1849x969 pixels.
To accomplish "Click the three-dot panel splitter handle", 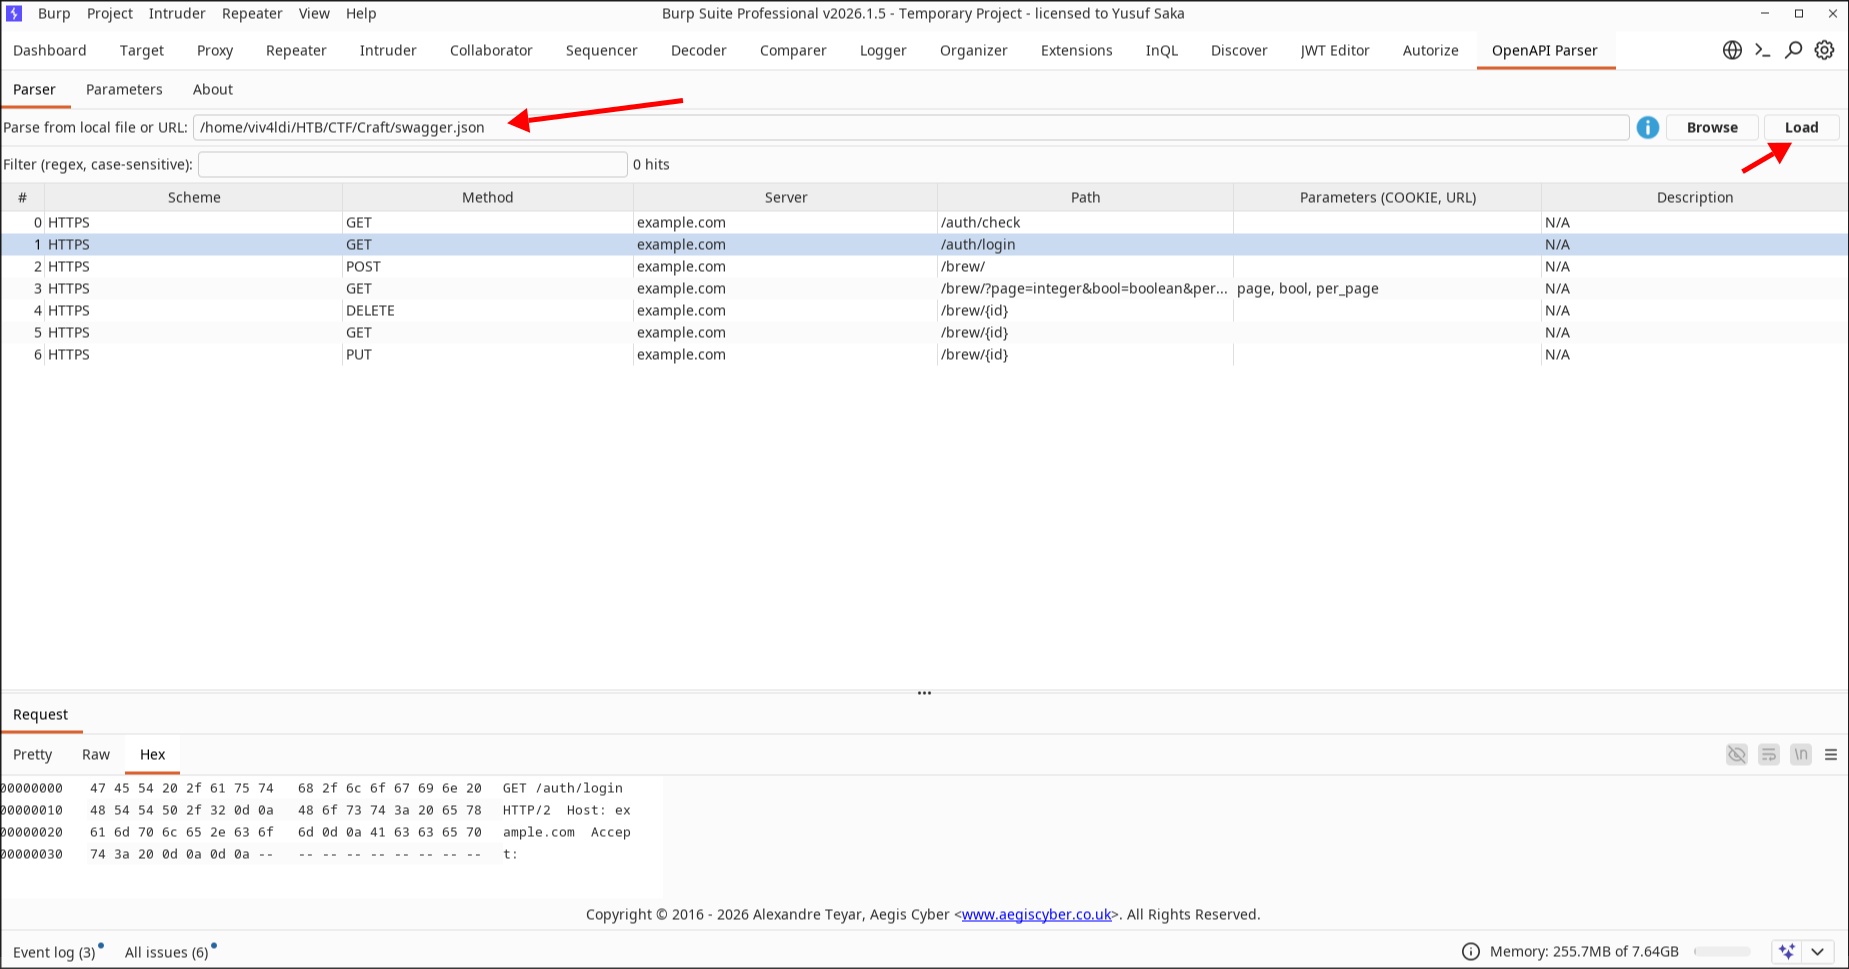I will tap(924, 692).
